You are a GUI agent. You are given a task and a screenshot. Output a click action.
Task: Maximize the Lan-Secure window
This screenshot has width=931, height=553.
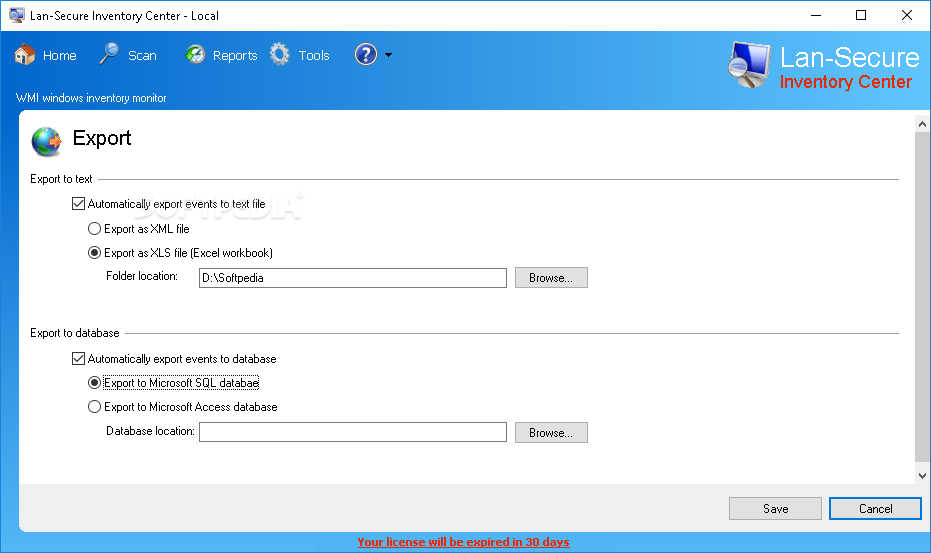[x=861, y=15]
